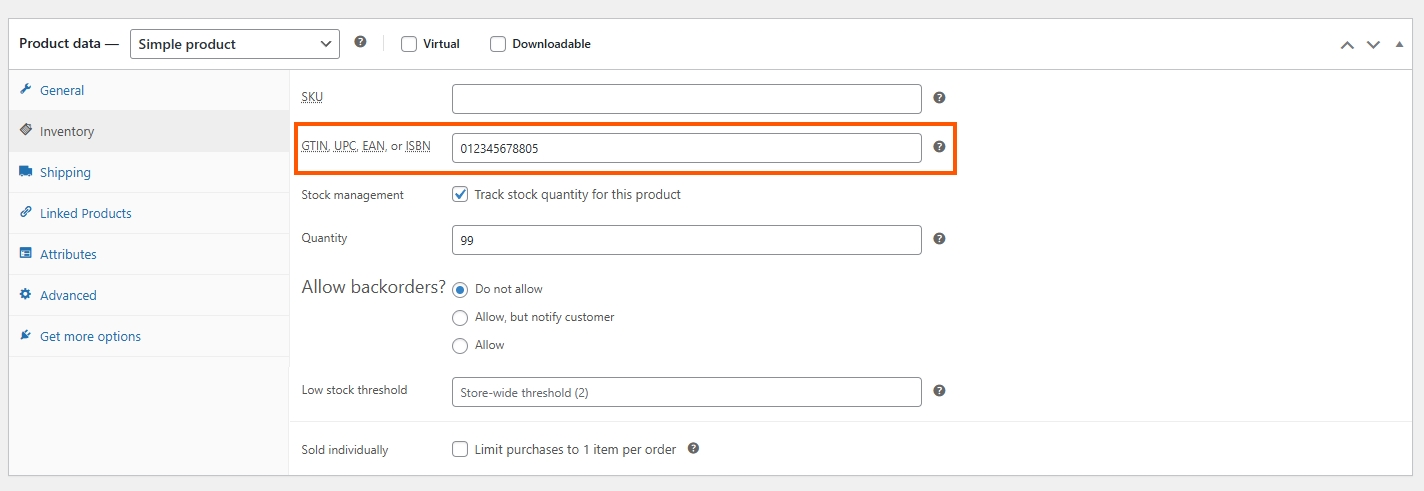Click help icon next to GTIN field
This screenshot has height=491, width=1424.
tap(939, 147)
